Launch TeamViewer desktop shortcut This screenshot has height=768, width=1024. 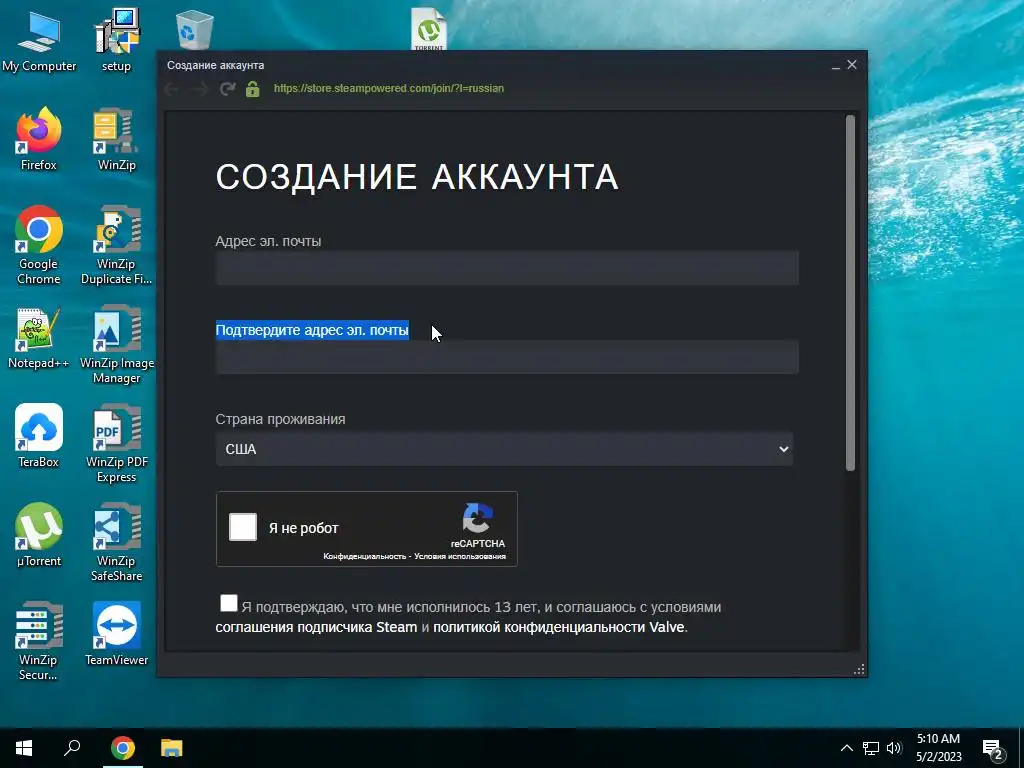pyautogui.click(x=116, y=634)
